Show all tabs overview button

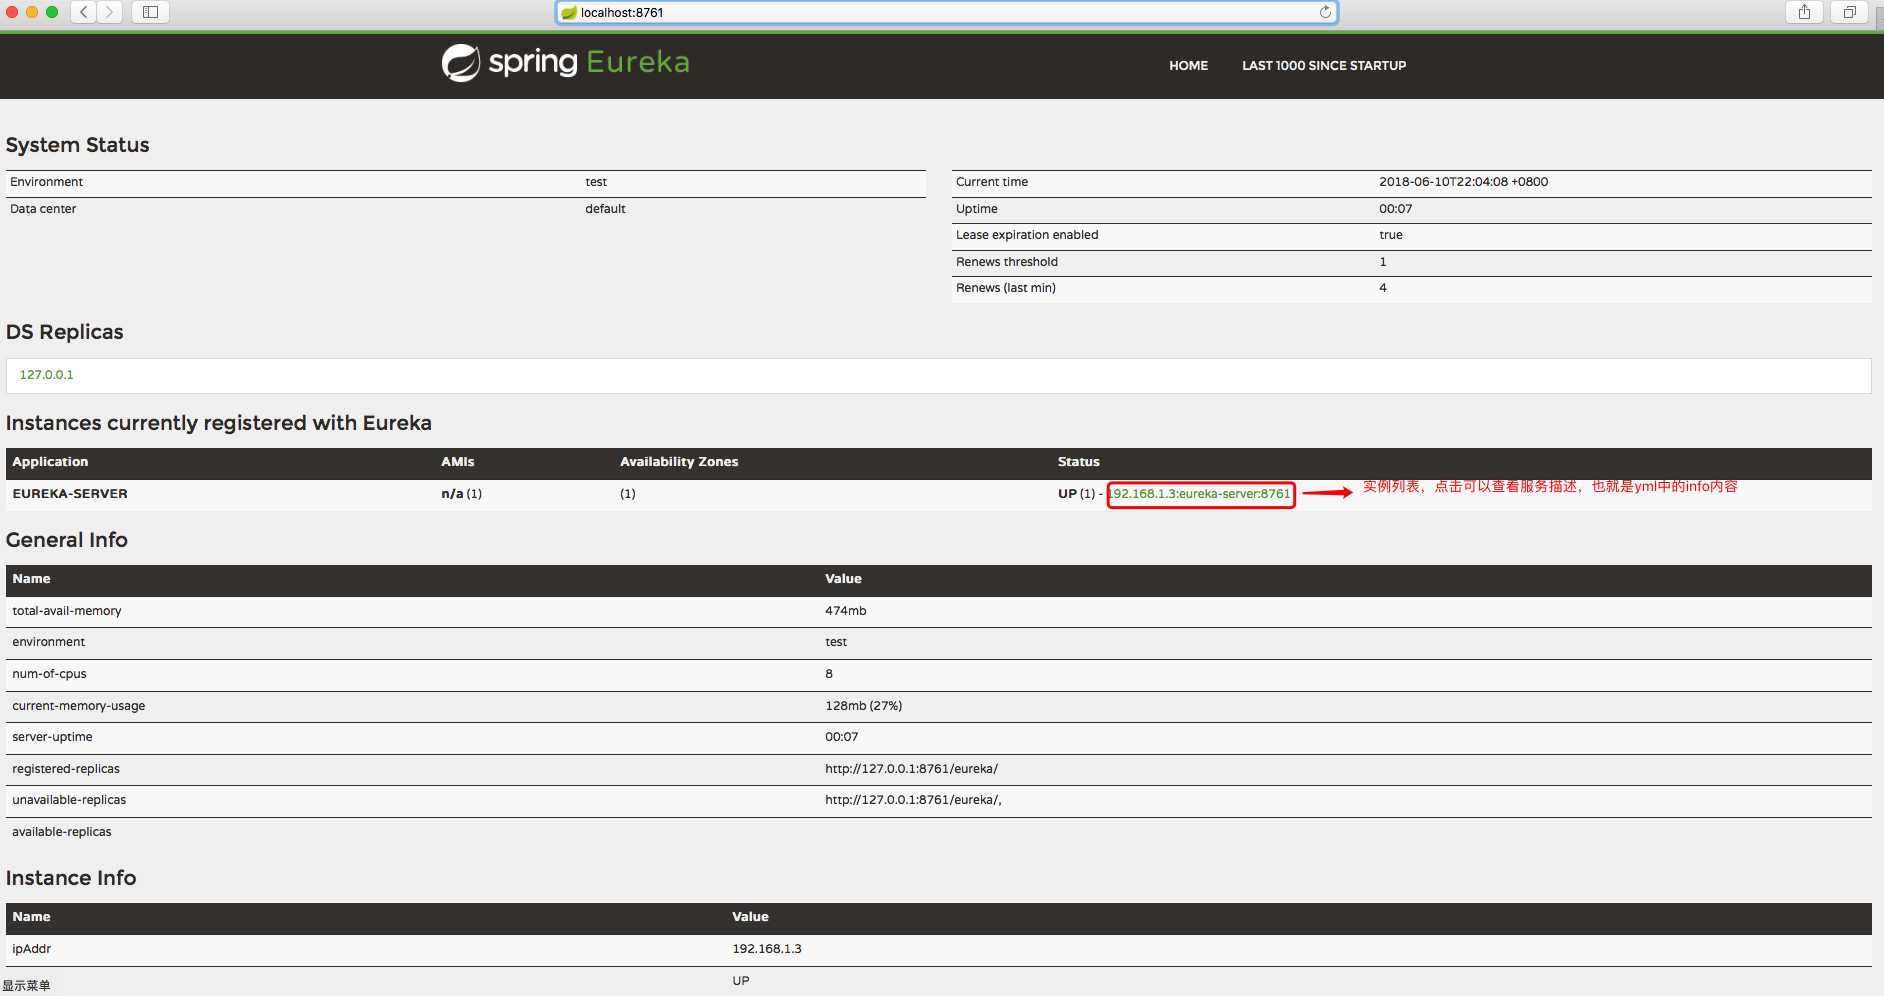1849,12
